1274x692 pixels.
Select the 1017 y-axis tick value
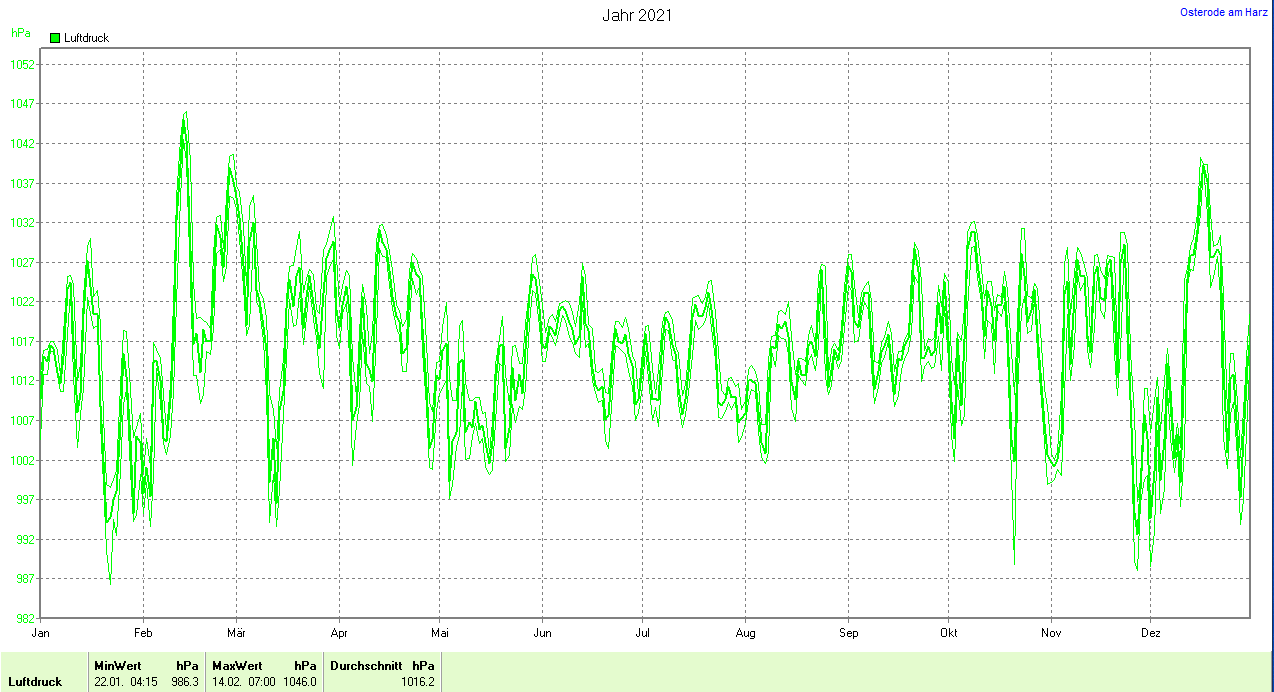[x=22, y=341]
